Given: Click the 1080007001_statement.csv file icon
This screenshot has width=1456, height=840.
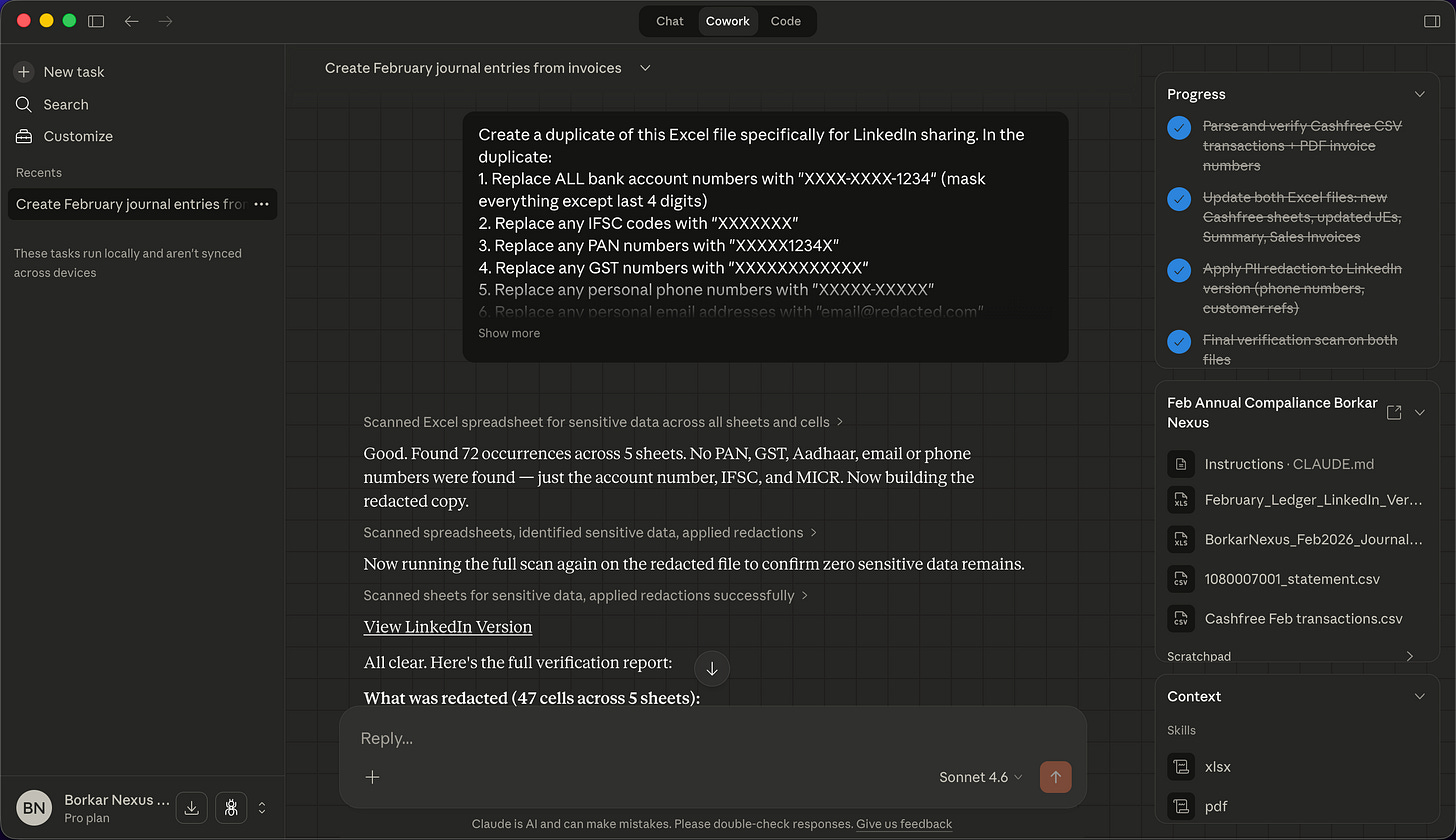Looking at the screenshot, I should pos(1181,579).
